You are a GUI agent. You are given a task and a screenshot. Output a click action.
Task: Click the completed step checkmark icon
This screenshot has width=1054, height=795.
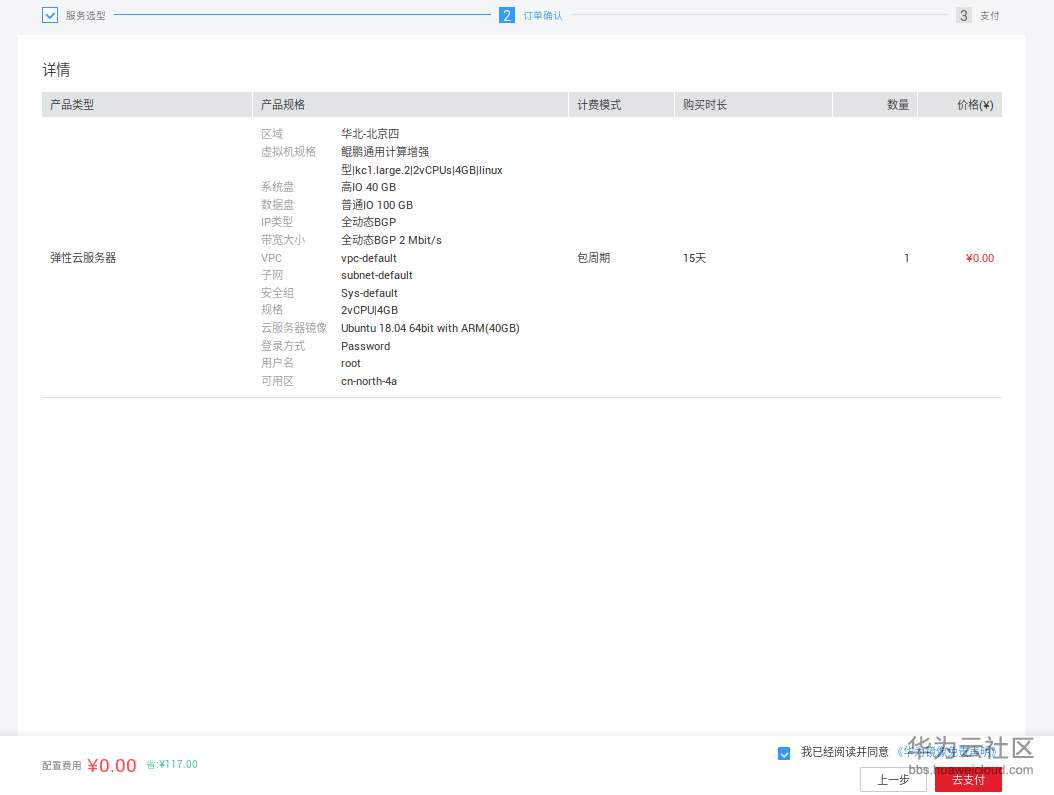(50, 15)
